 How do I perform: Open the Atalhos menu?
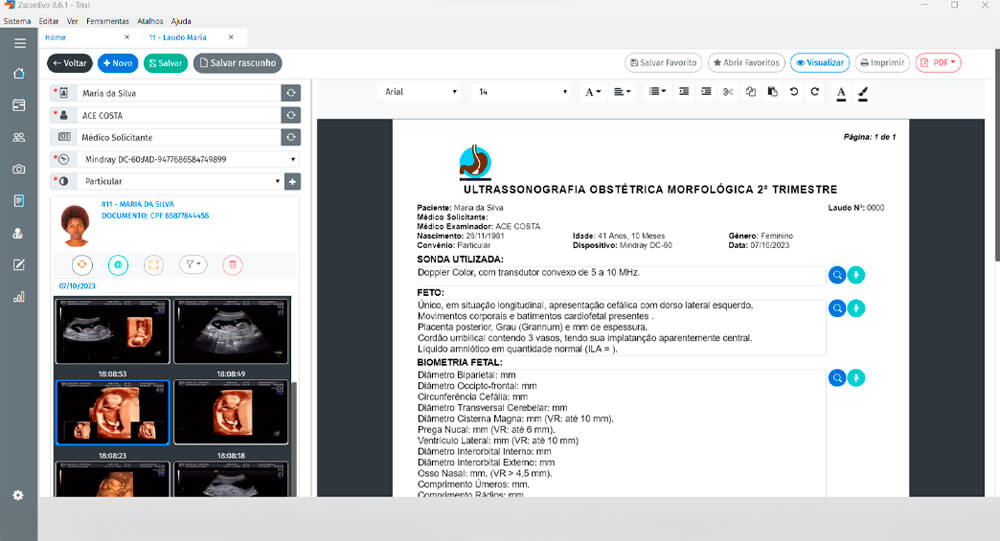[151, 21]
